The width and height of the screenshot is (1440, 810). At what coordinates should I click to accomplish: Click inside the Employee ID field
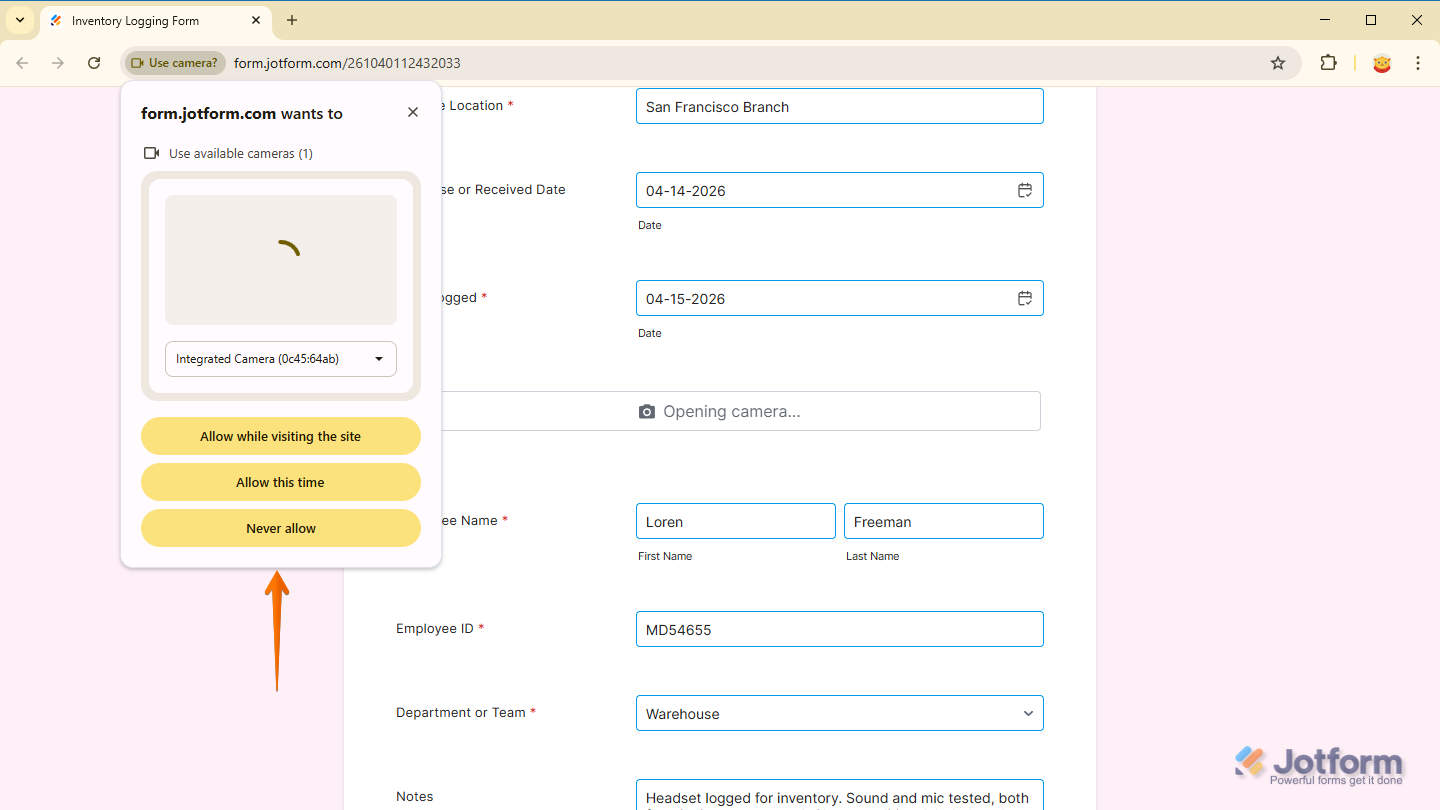pyautogui.click(x=839, y=629)
